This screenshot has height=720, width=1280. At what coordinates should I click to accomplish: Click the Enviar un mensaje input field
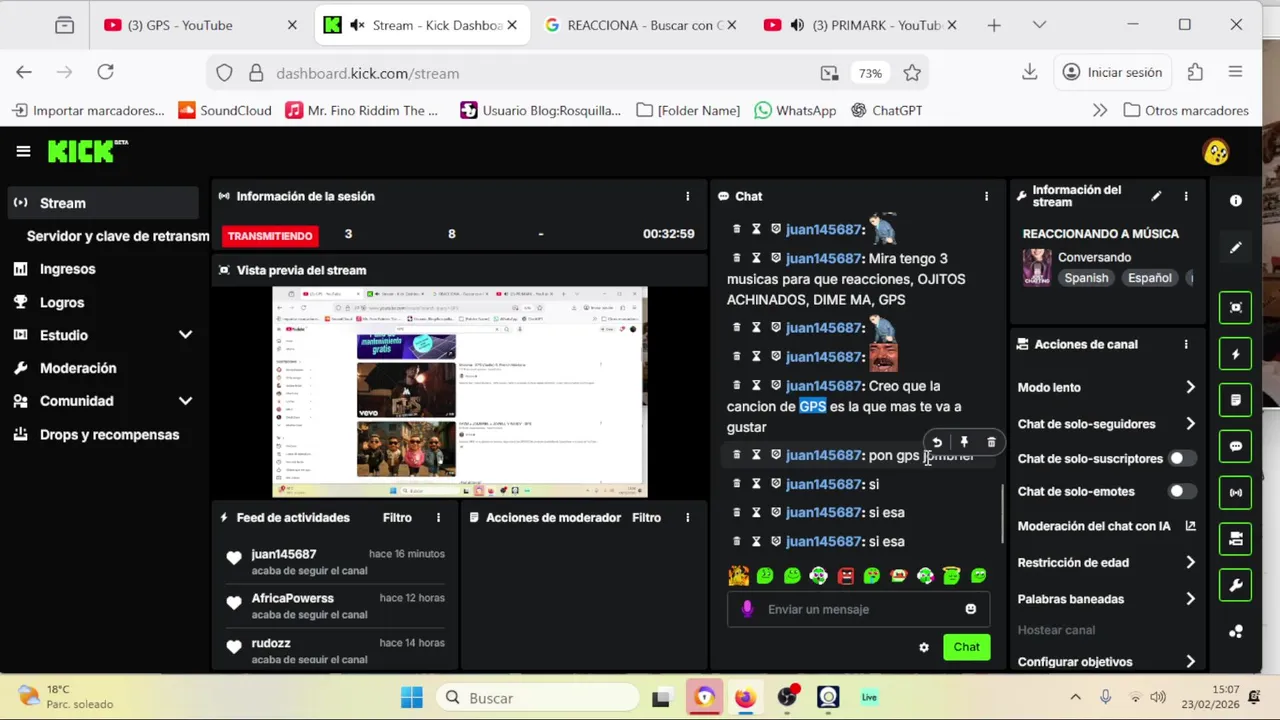click(x=858, y=609)
